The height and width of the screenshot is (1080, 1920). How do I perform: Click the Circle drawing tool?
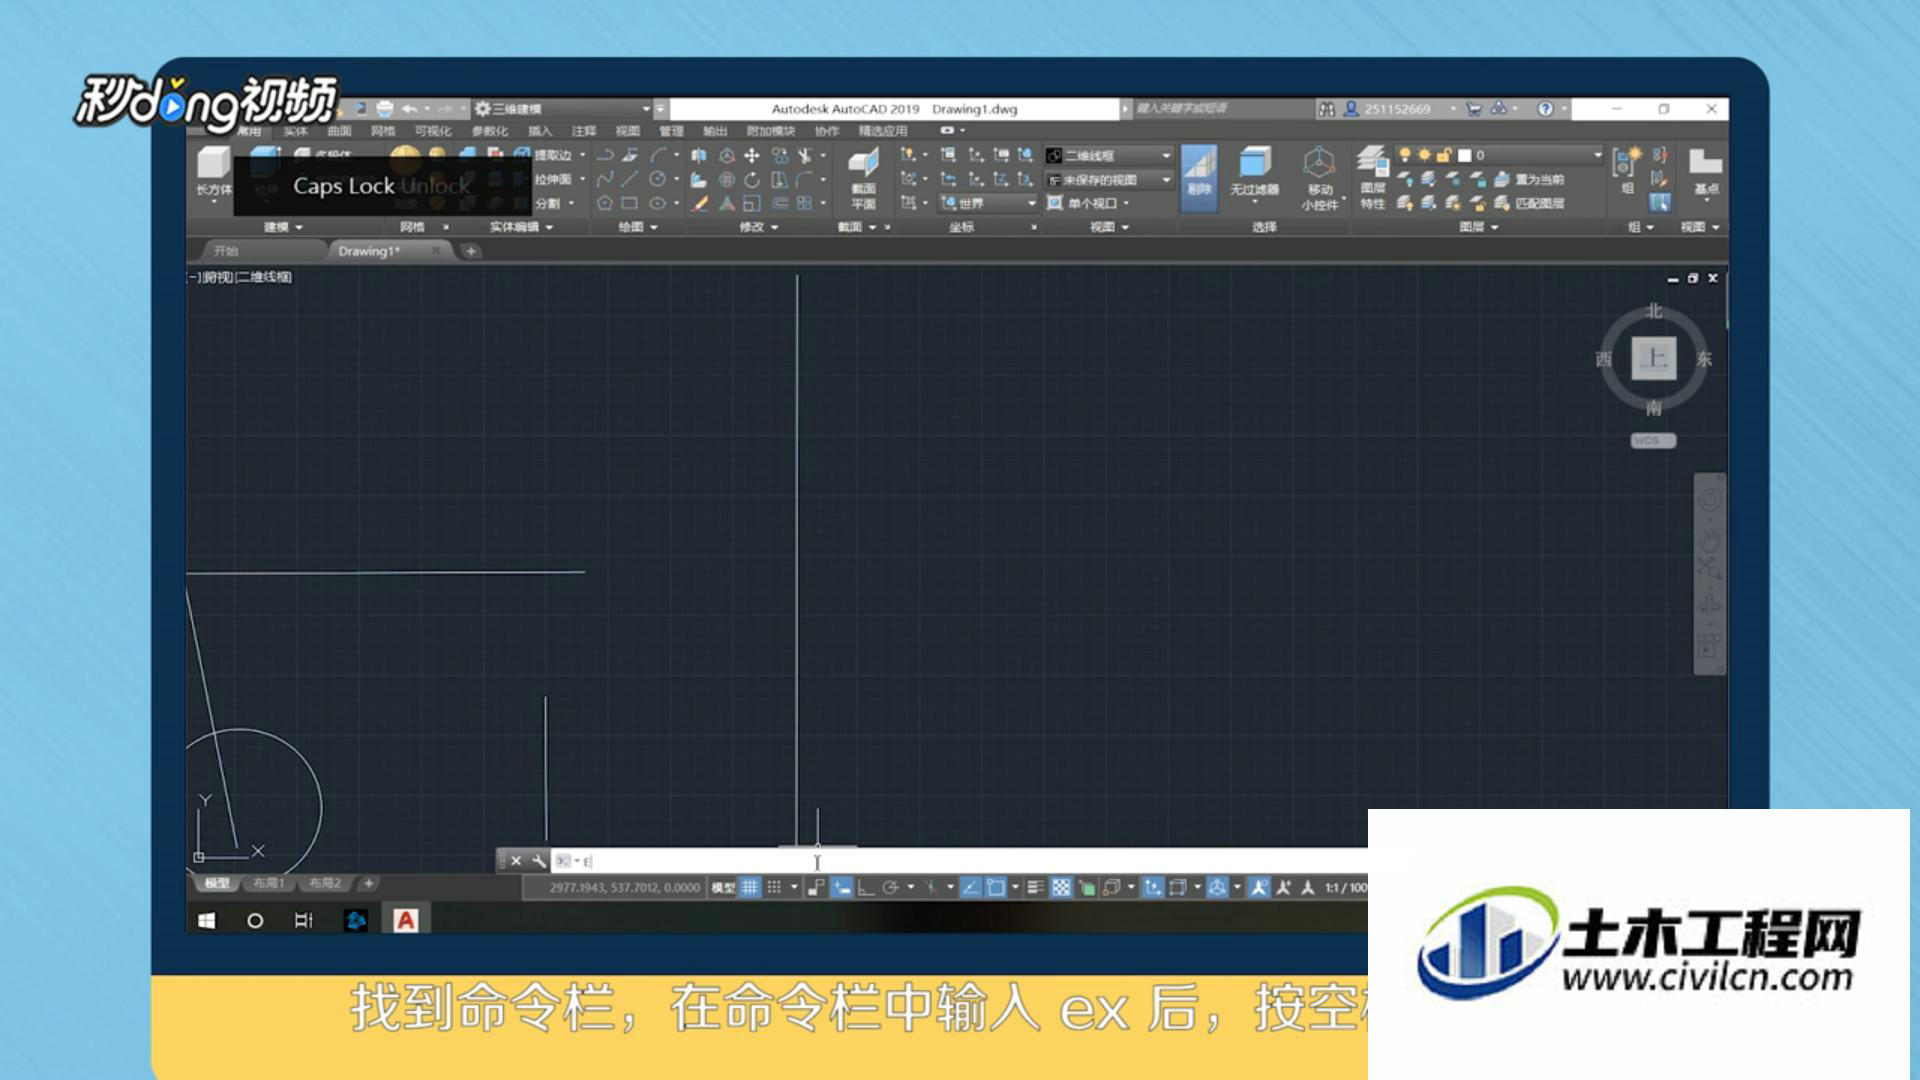(x=657, y=180)
